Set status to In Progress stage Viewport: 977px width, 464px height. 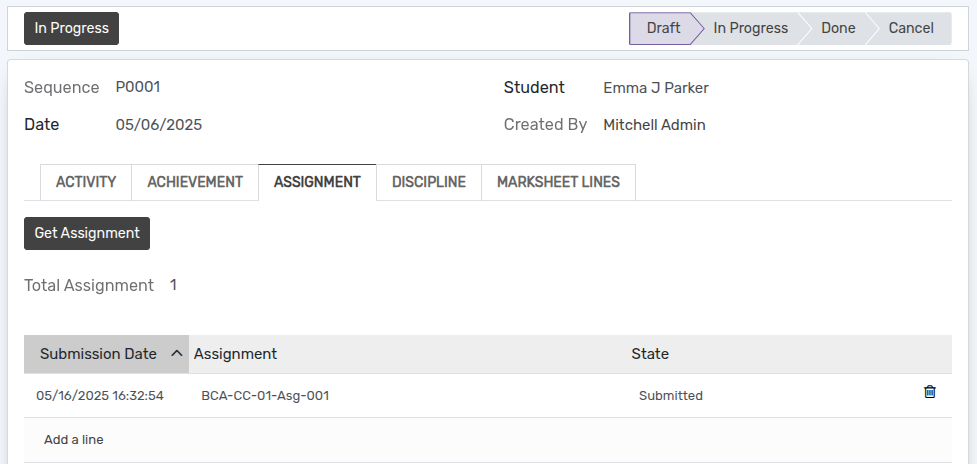tap(750, 28)
